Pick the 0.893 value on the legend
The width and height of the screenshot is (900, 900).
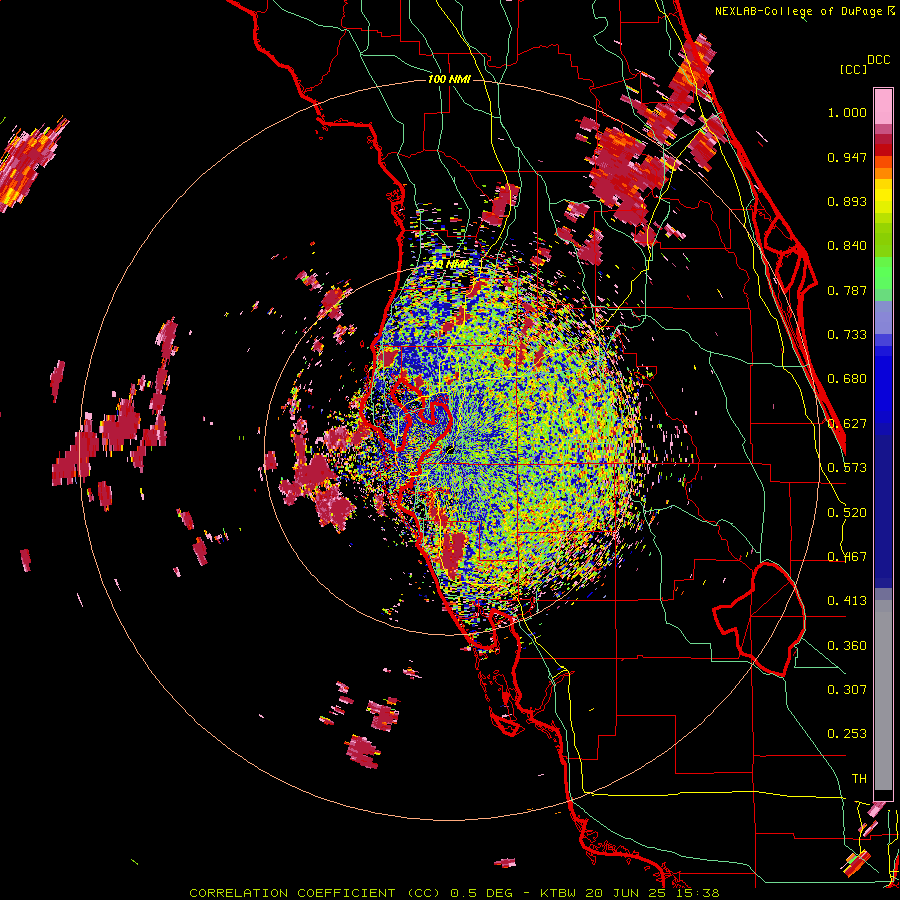coord(847,201)
